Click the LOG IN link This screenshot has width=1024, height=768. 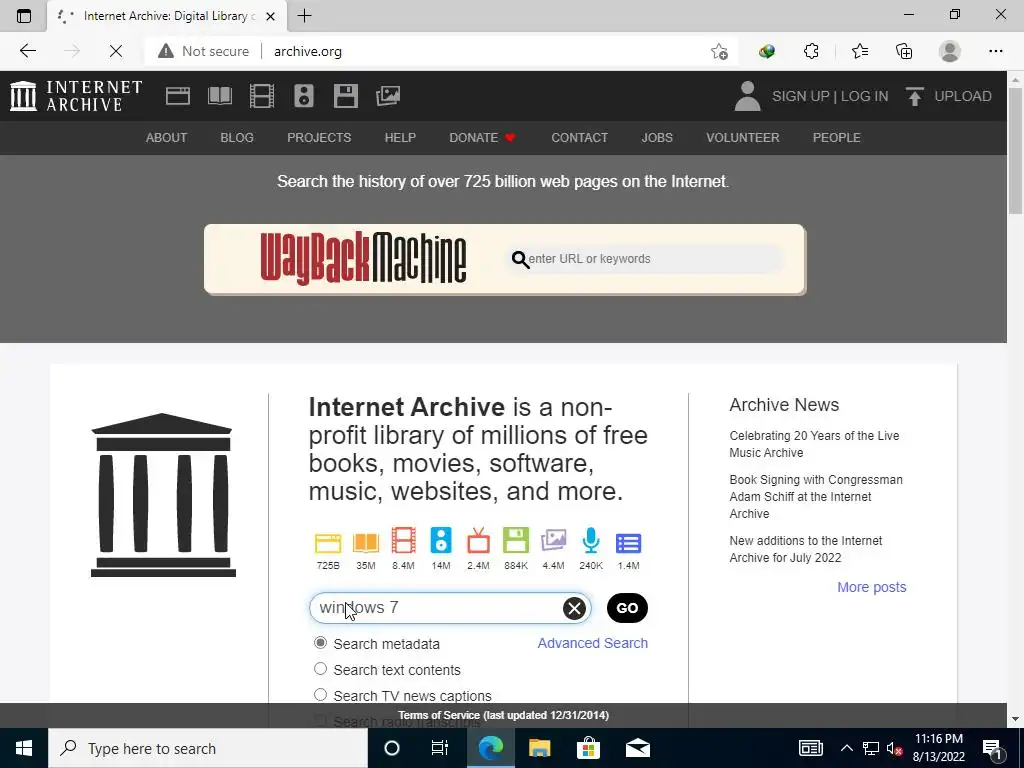[x=864, y=96]
